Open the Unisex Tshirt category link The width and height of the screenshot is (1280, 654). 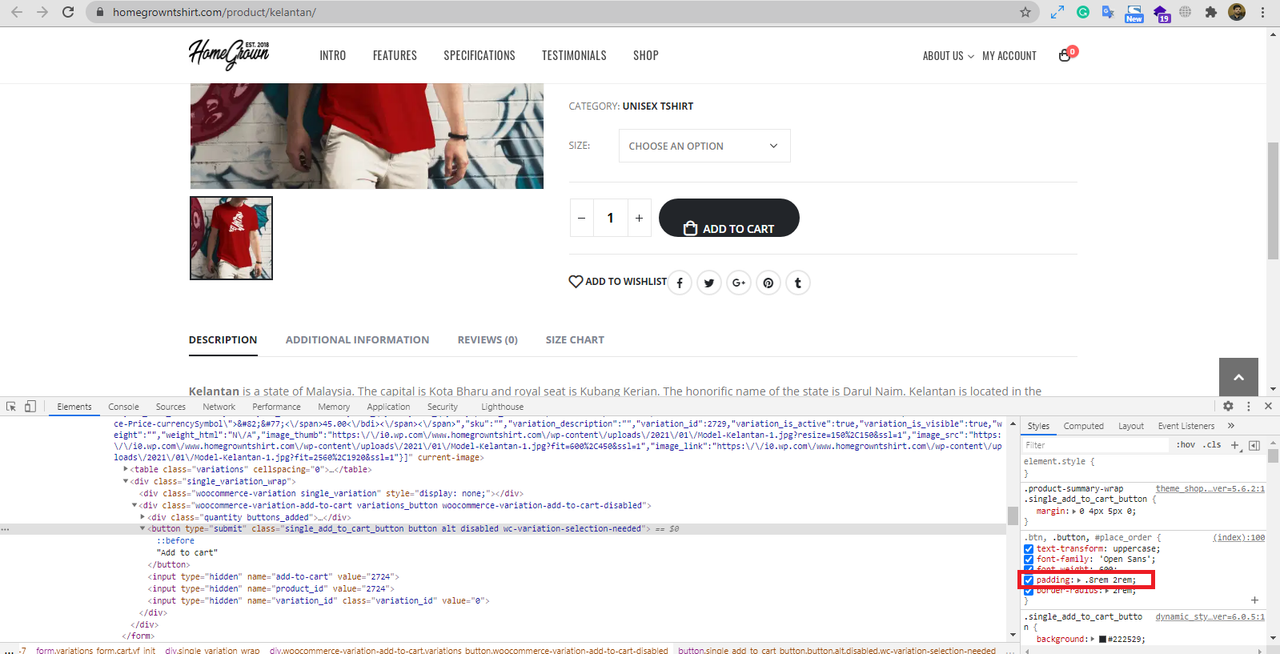point(658,106)
